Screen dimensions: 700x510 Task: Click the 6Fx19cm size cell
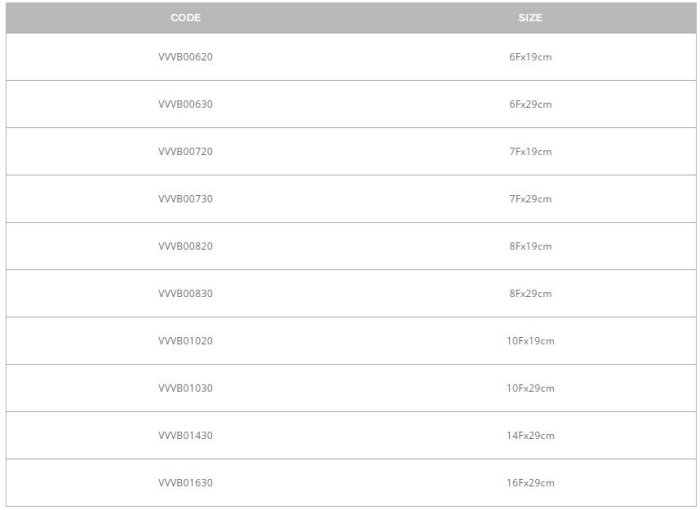[x=530, y=57]
